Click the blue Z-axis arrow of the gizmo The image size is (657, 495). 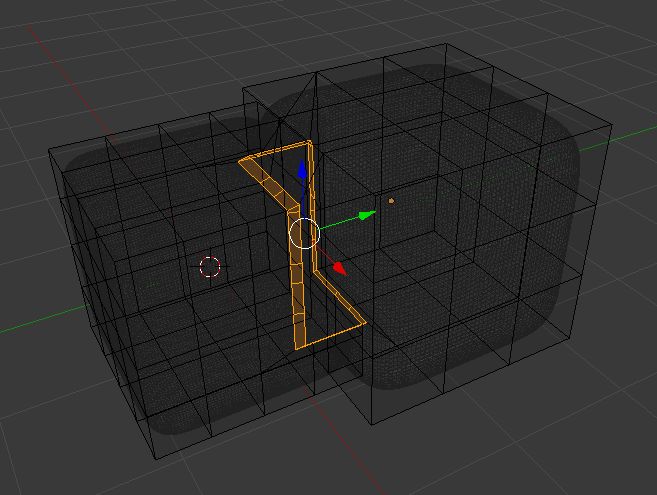303,169
